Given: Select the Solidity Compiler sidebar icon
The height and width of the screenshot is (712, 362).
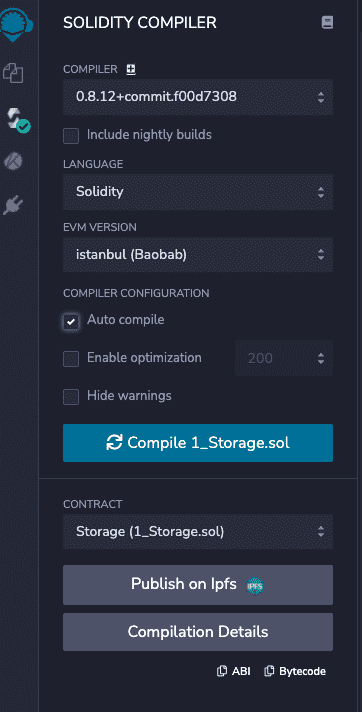Looking at the screenshot, I should [x=18, y=120].
